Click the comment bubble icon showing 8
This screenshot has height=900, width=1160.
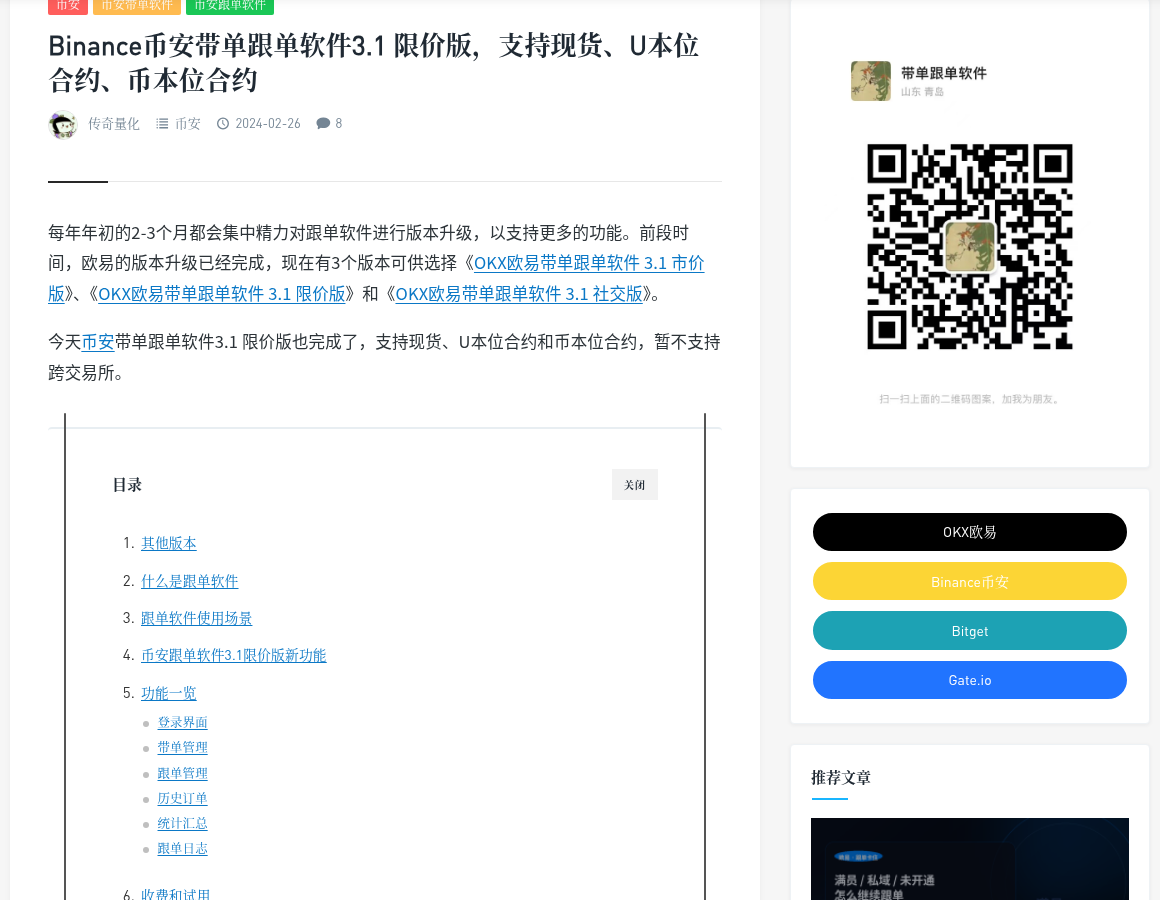(x=323, y=124)
